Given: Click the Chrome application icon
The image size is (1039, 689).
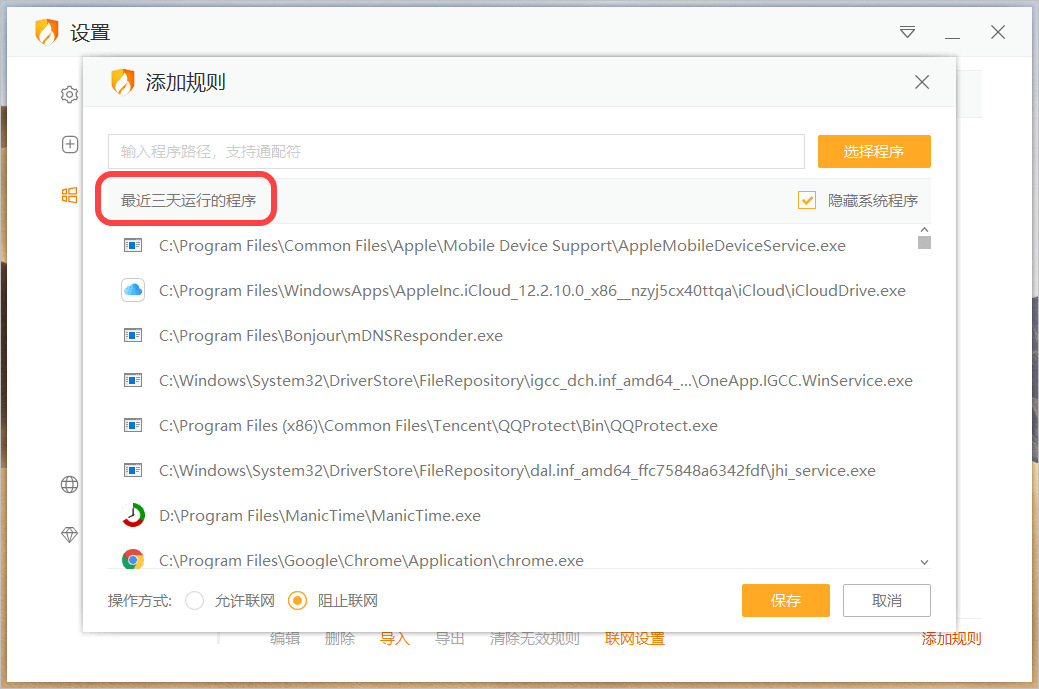Looking at the screenshot, I should [x=133, y=560].
